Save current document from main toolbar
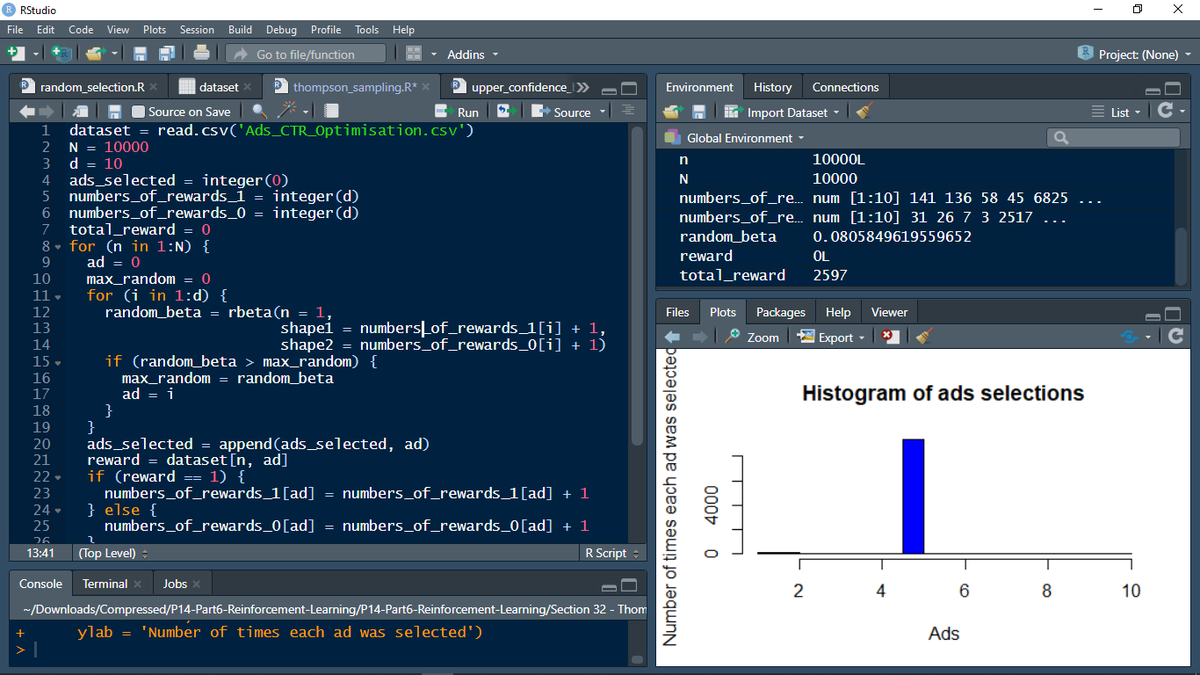This screenshot has width=1200, height=675. (x=141, y=54)
